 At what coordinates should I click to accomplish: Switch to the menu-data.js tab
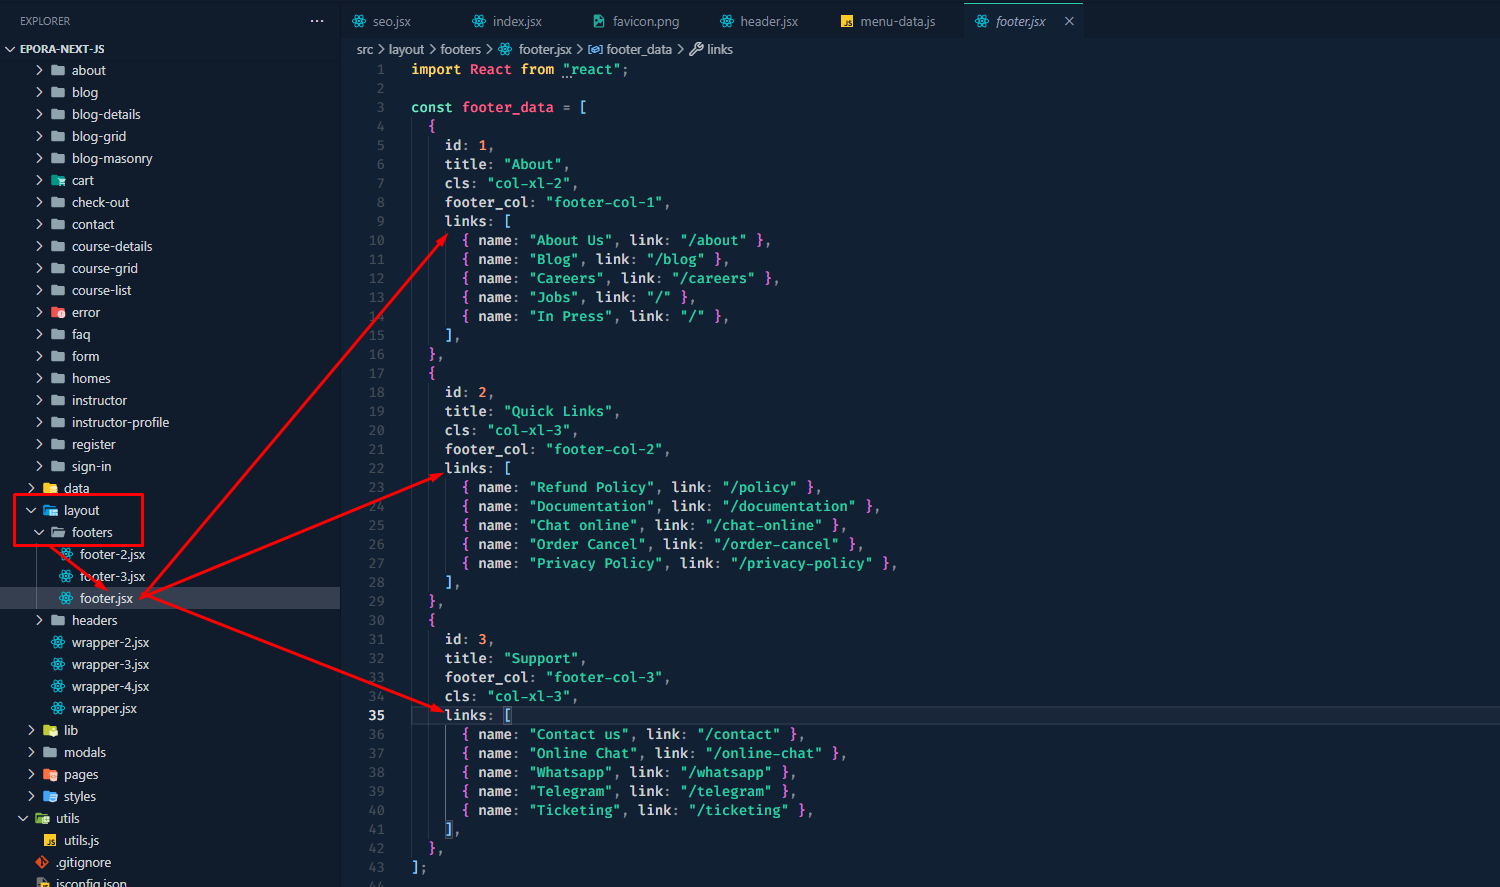click(897, 21)
